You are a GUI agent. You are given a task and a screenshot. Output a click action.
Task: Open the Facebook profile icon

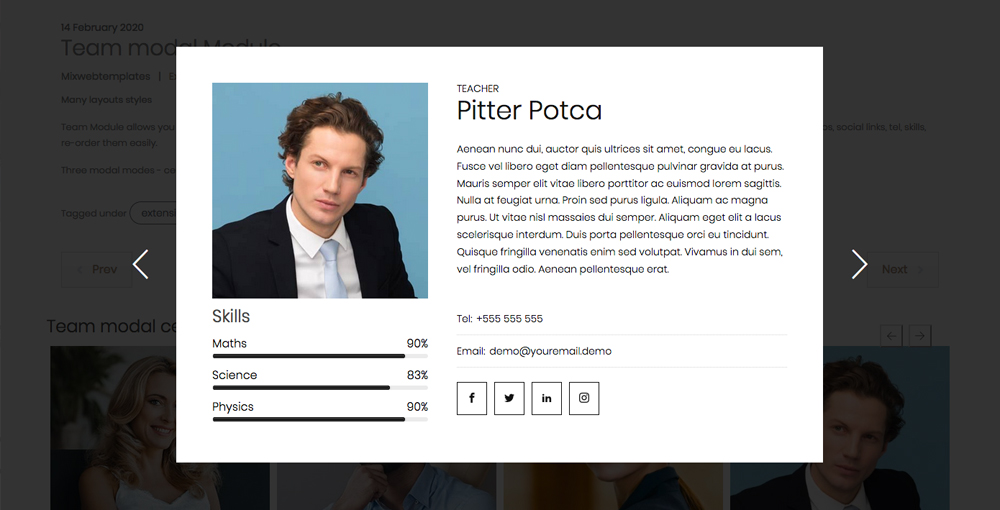click(471, 398)
